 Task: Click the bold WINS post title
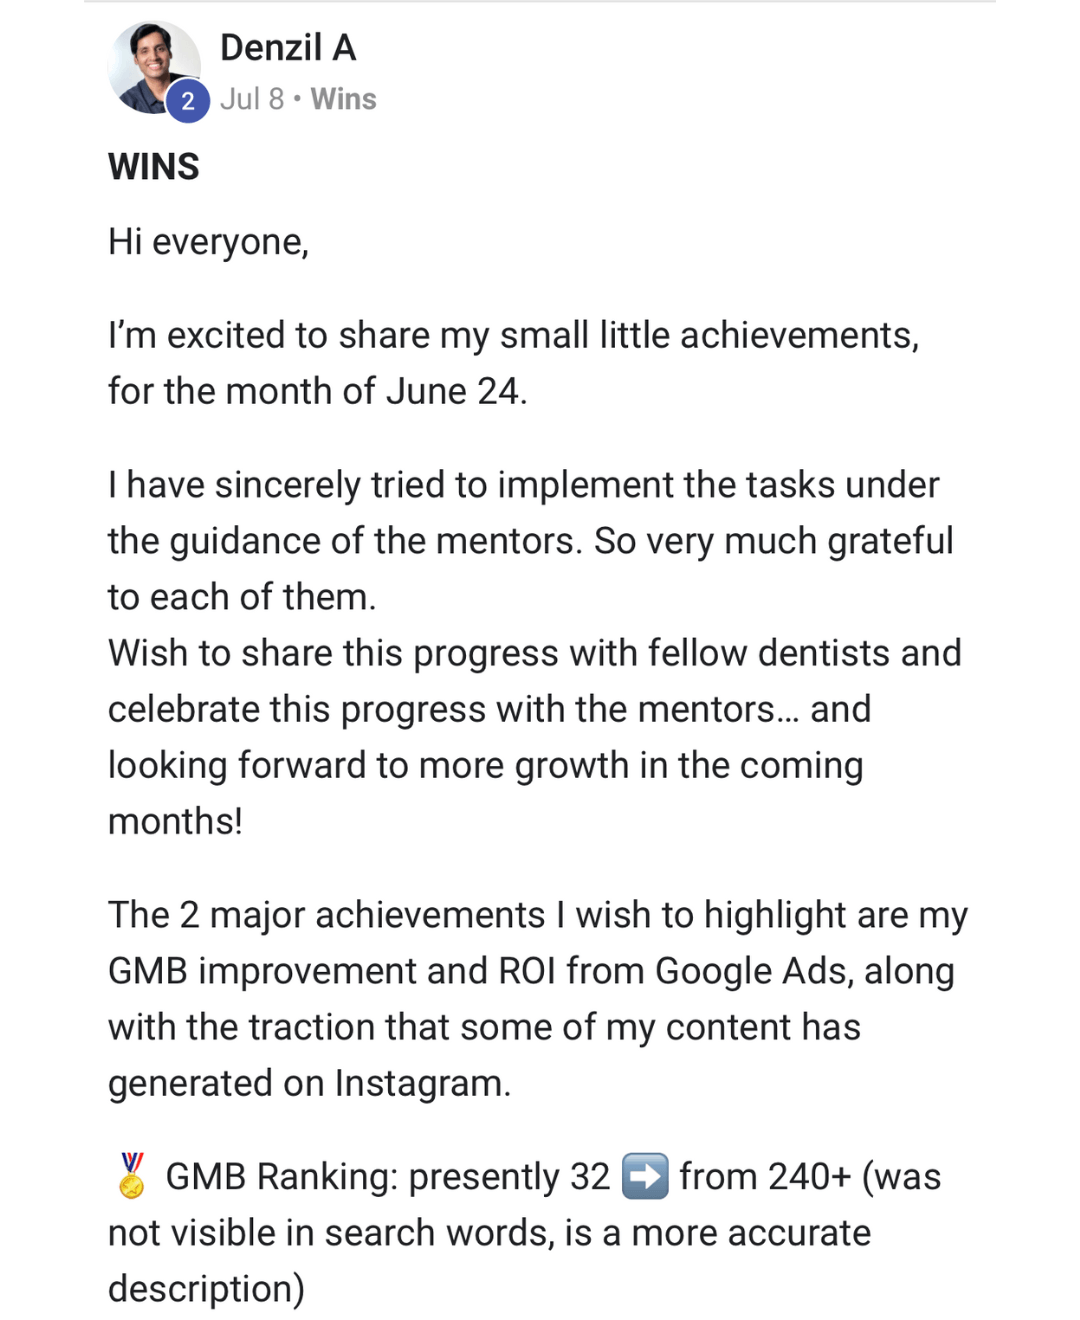click(154, 167)
